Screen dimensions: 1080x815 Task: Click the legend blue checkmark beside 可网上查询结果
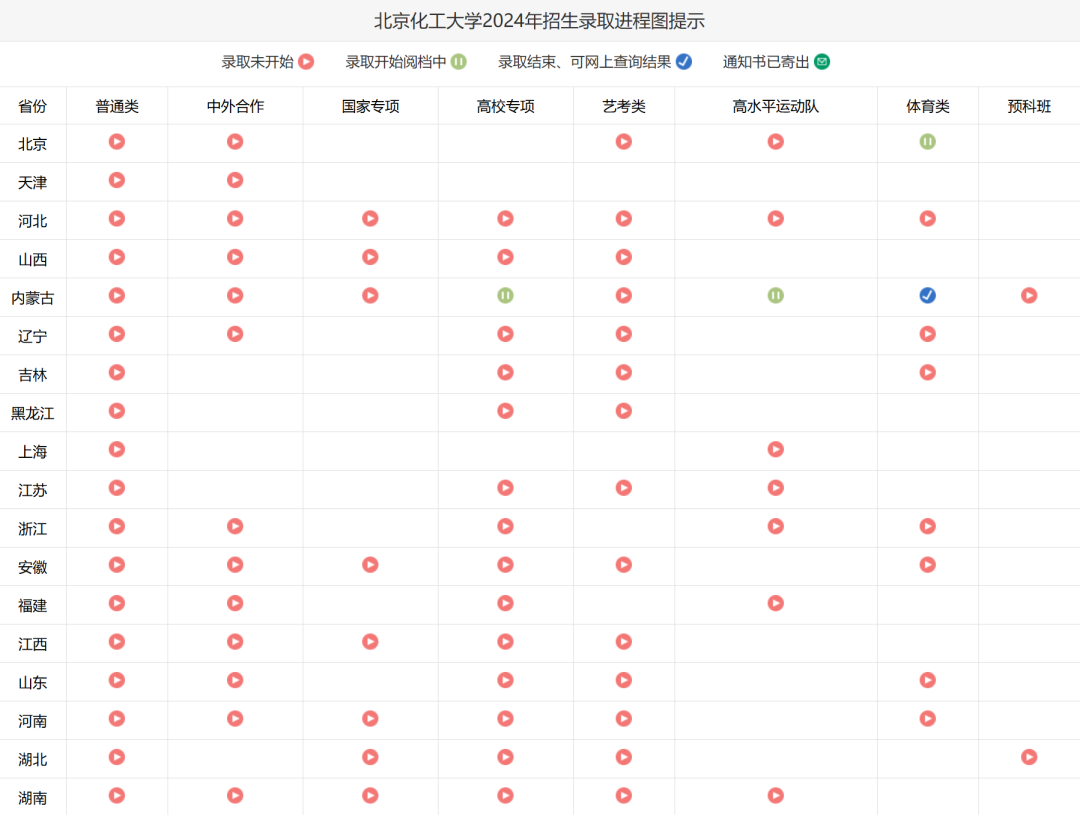coord(683,62)
